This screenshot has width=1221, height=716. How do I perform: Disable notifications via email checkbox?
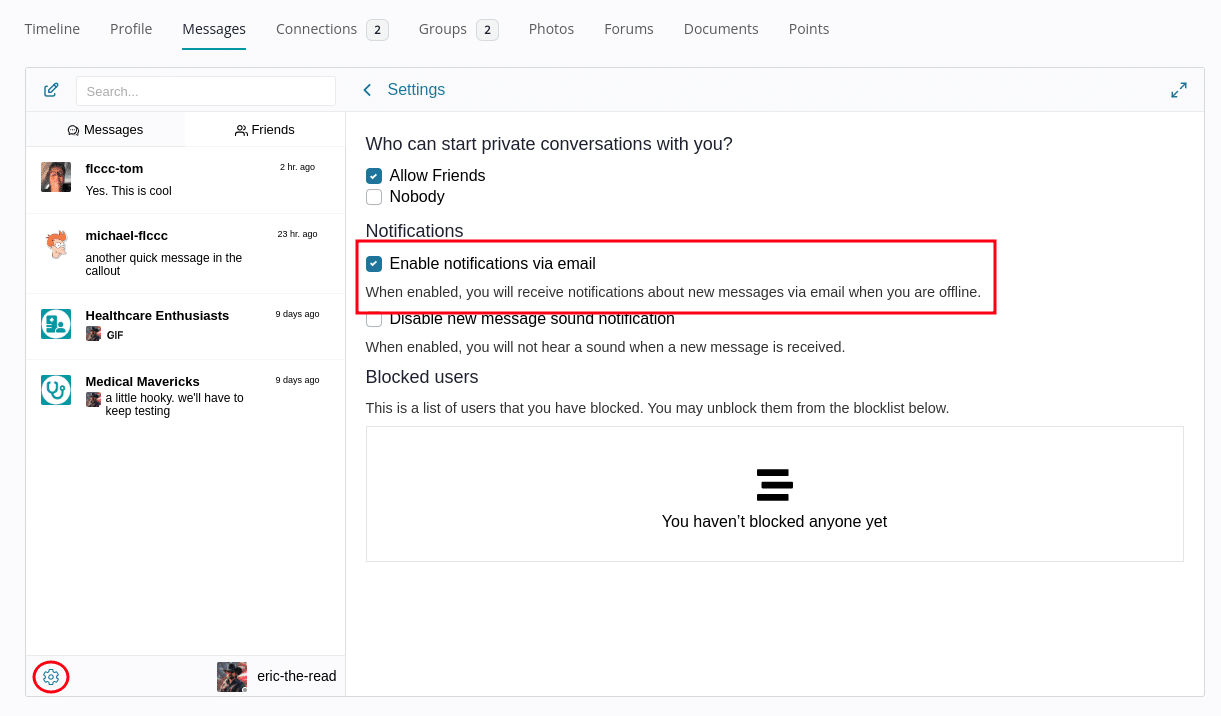(x=373, y=263)
